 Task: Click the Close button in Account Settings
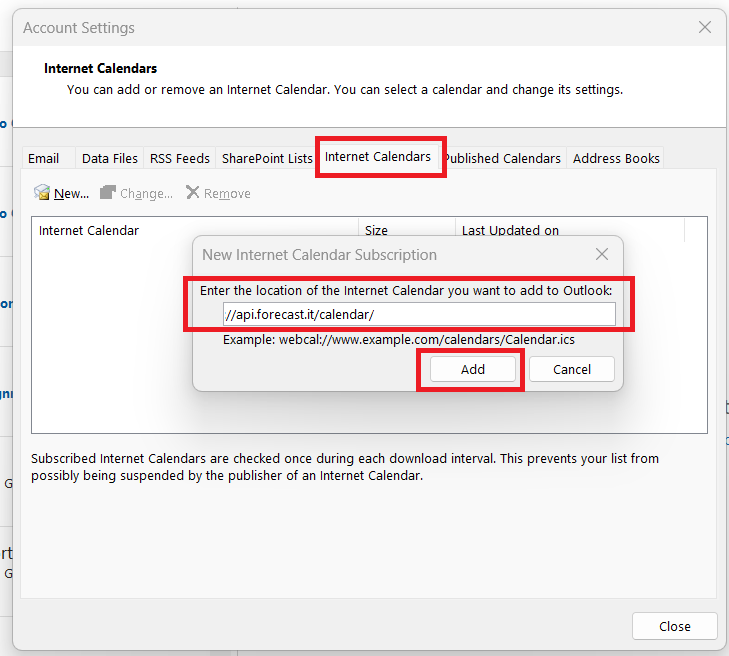coord(675,626)
